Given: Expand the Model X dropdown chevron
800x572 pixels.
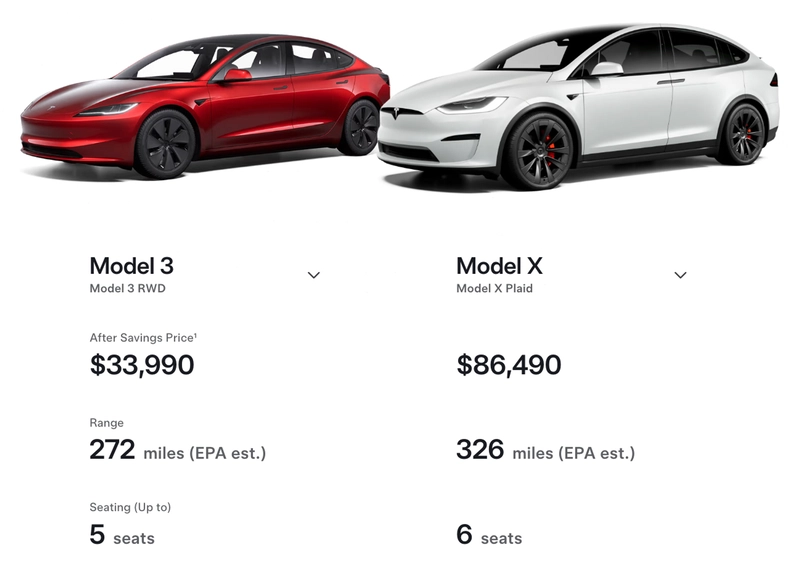Looking at the screenshot, I should pyautogui.click(x=680, y=275).
